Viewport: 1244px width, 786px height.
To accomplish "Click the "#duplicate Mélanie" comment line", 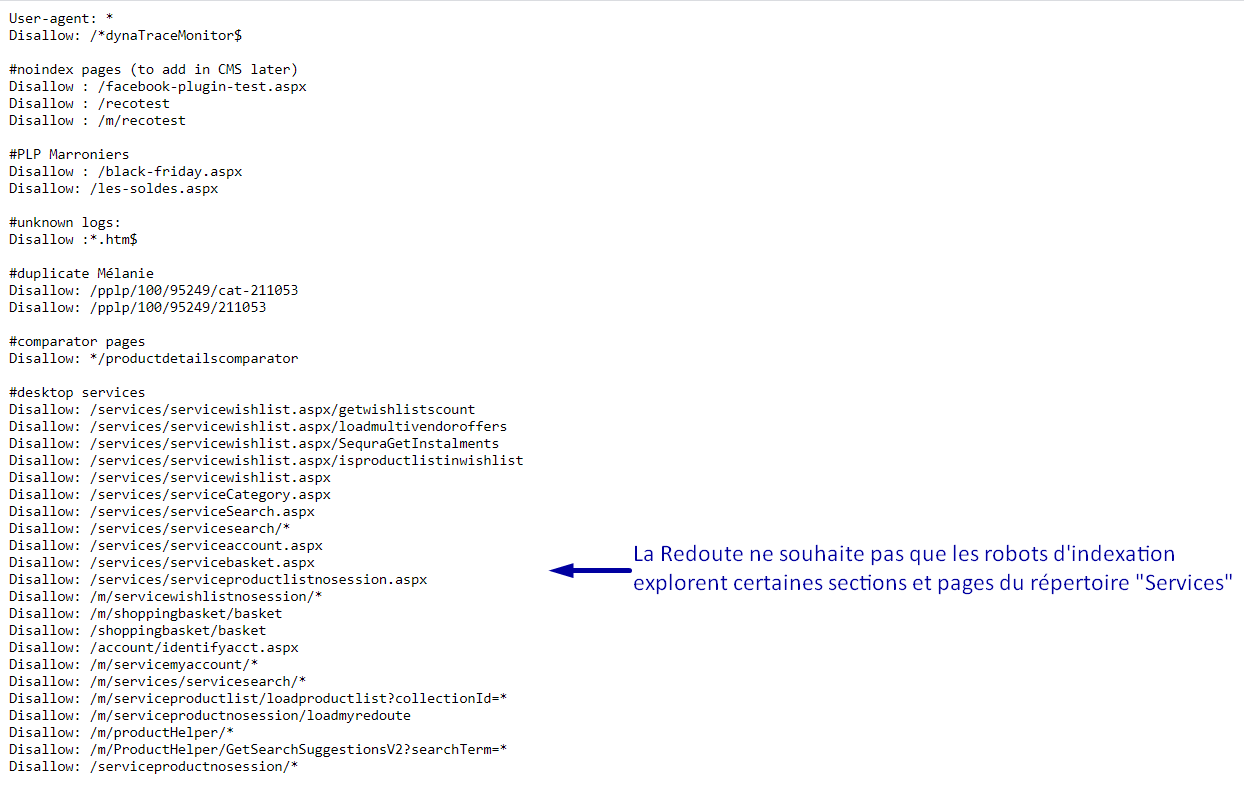I will point(81,273).
